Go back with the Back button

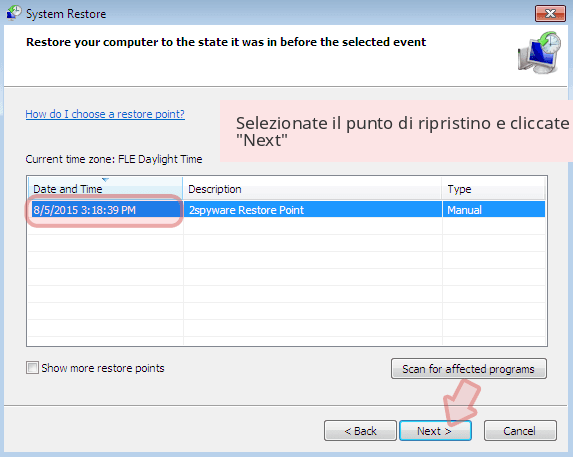tap(360, 431)
